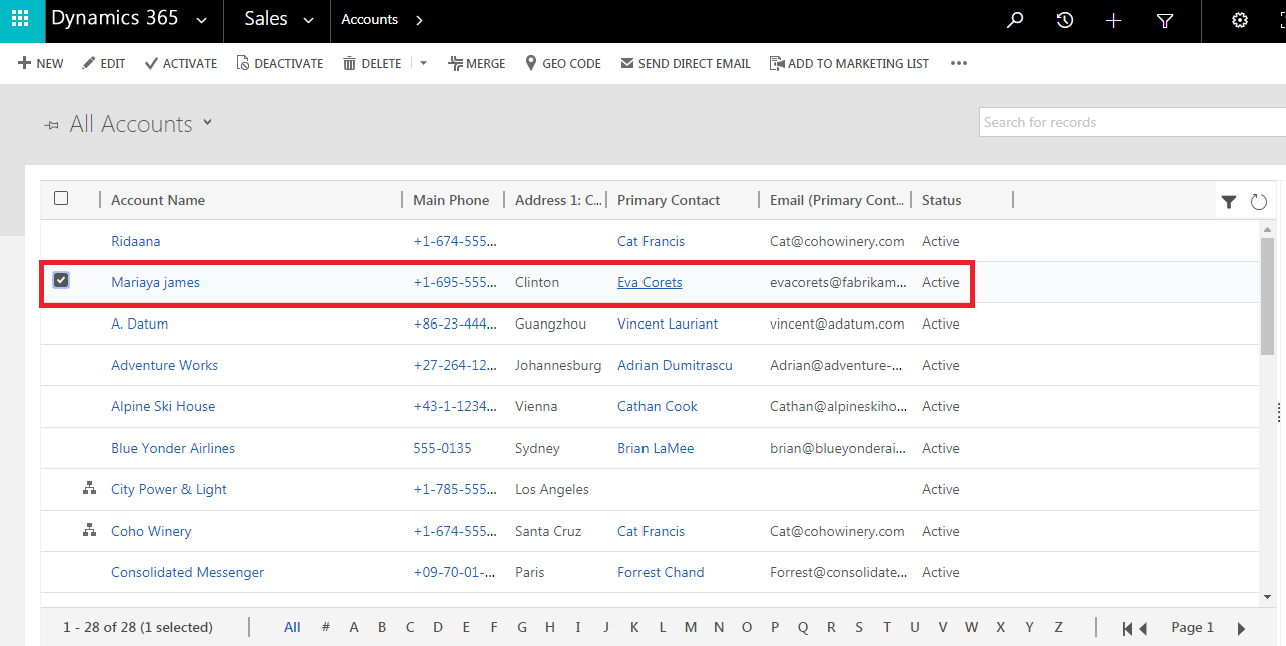1286x646 pixels.
Task: Select the Johannesburg city cell
Action: tap(558, 365)
